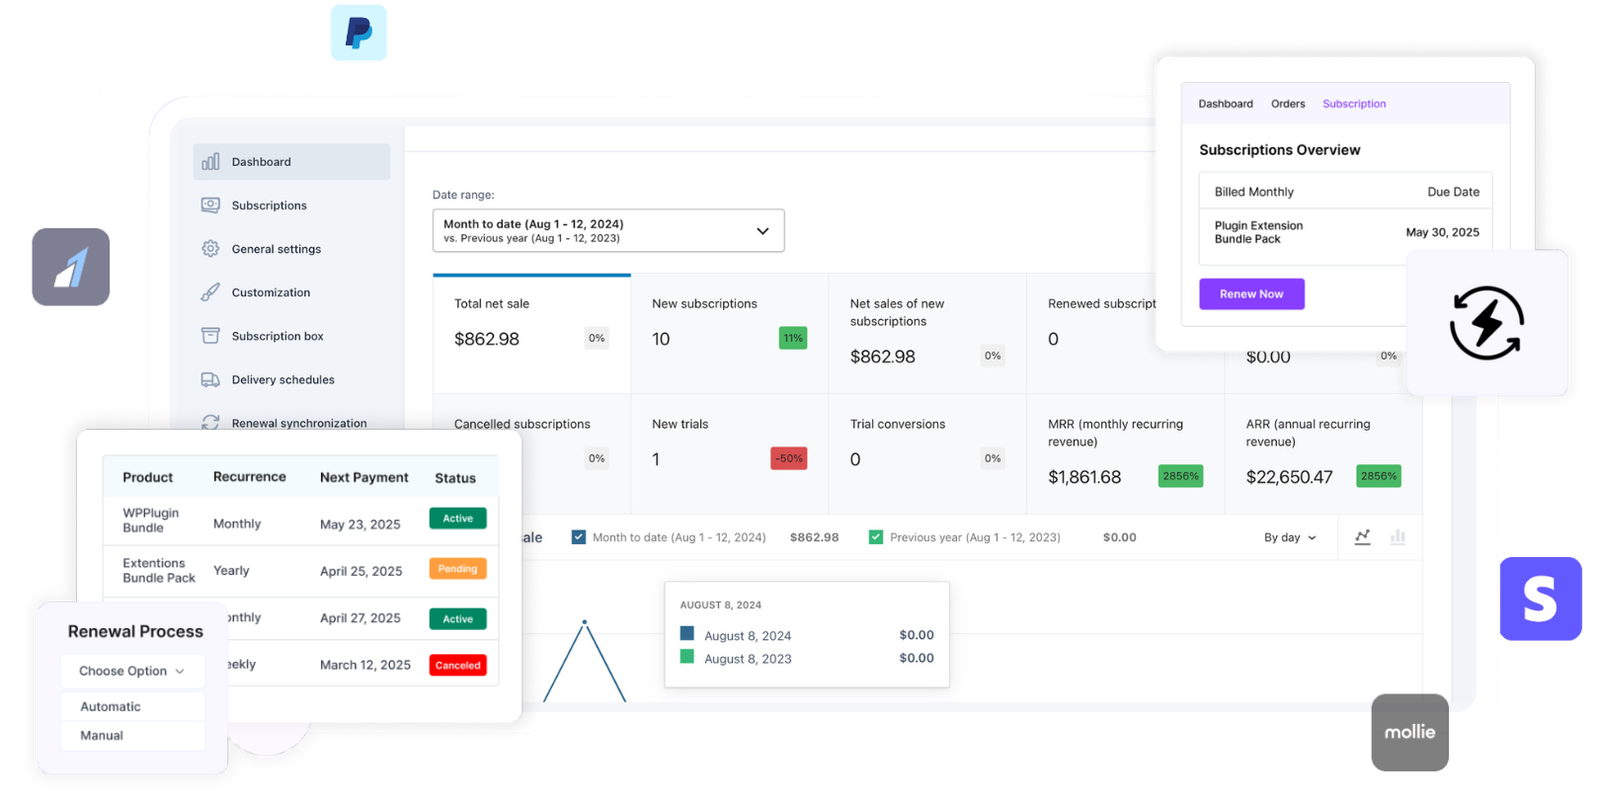Open the Choose Option renewal dropdown
1600x809 pixels.
(132, 671)
